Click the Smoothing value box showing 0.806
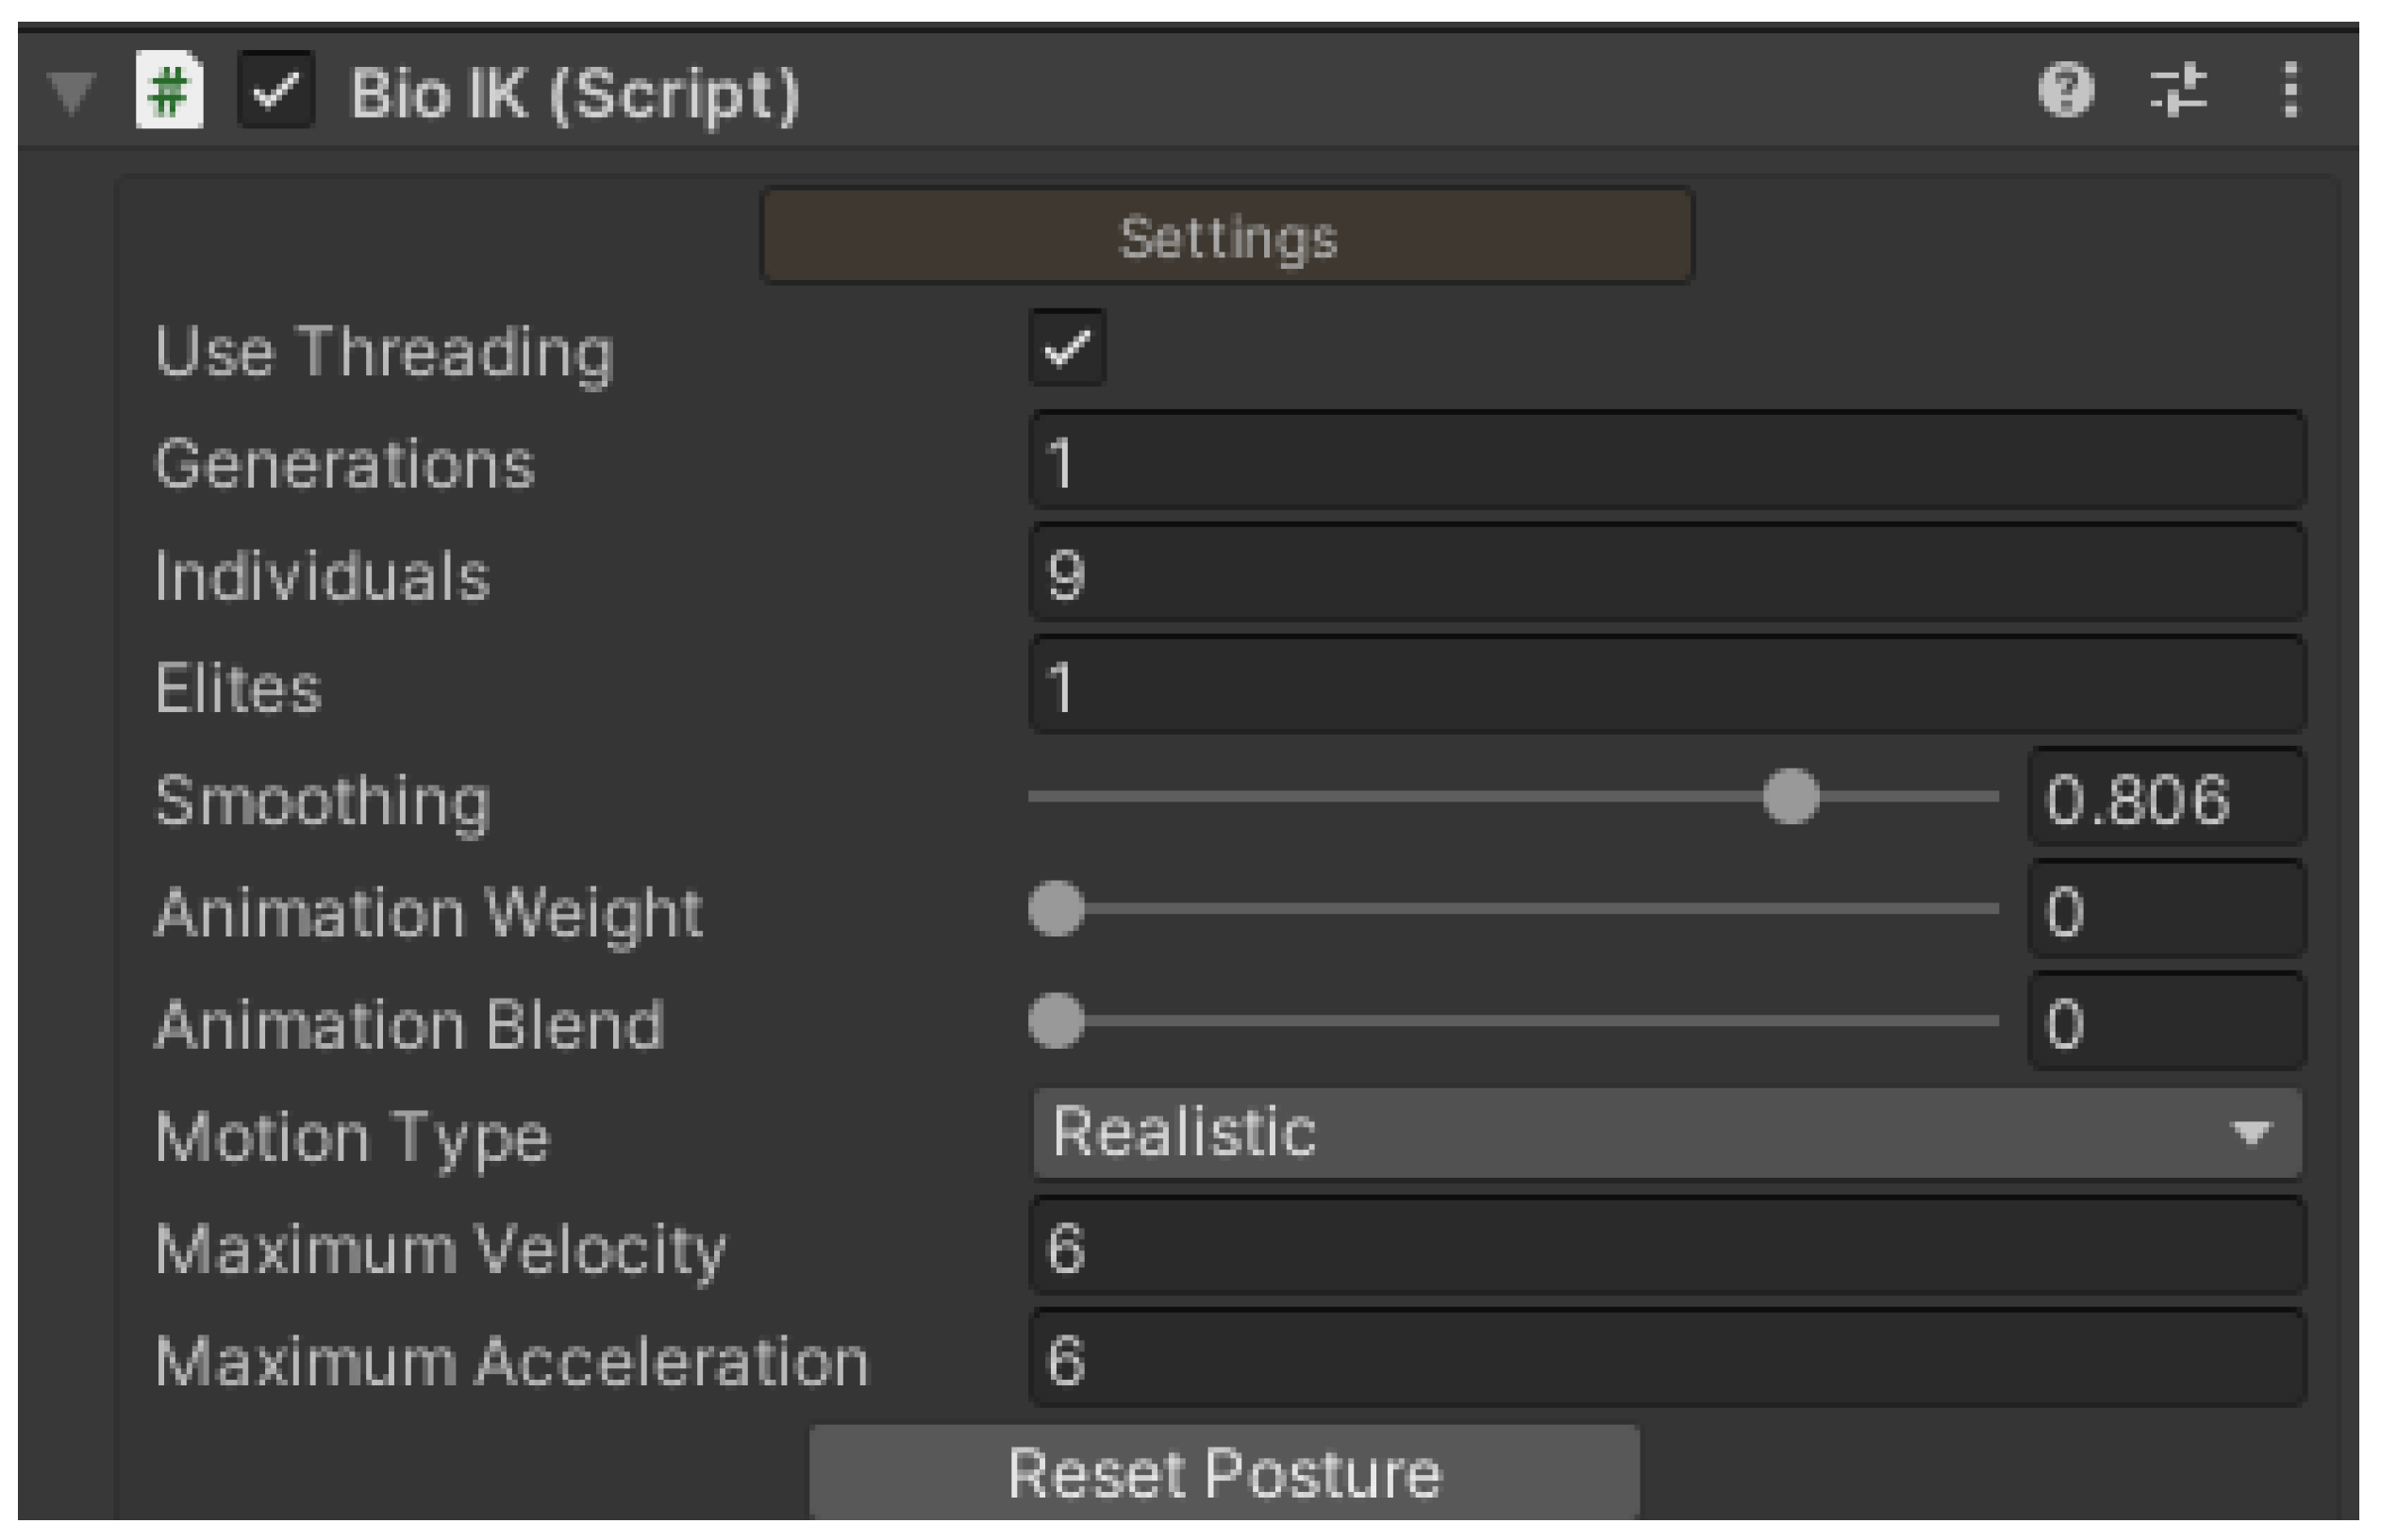The width and height of the screenshot is (2381, 1540). tap(2166, 798)
